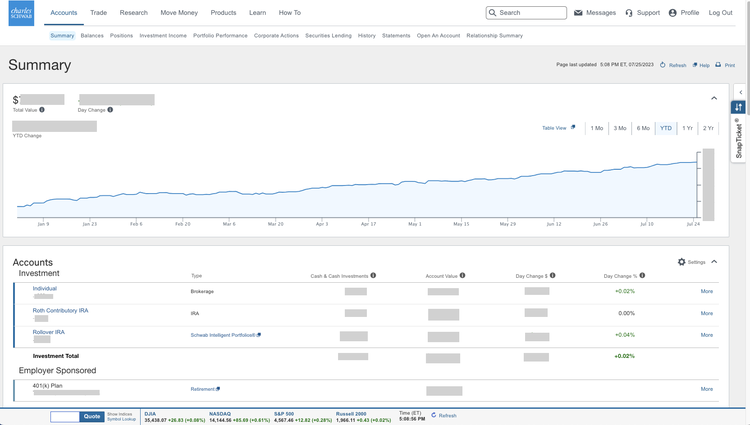
Task: Open the Open An Account tab
Action: point(438,35)
